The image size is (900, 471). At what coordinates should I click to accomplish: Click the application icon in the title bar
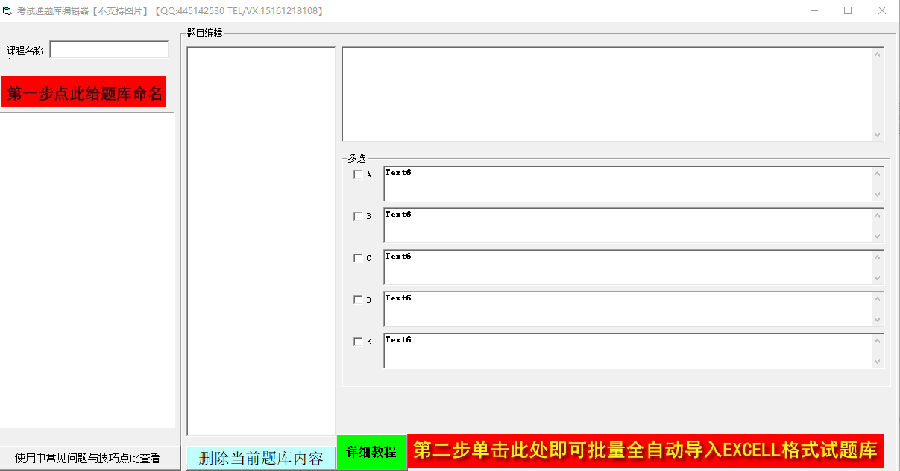pyautogui.click(x=7, y=10)
